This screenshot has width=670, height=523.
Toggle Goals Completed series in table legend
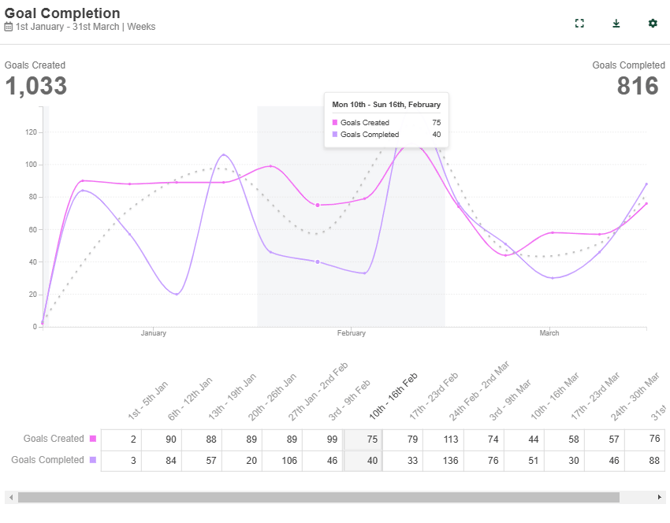click(x=93, y=460)
